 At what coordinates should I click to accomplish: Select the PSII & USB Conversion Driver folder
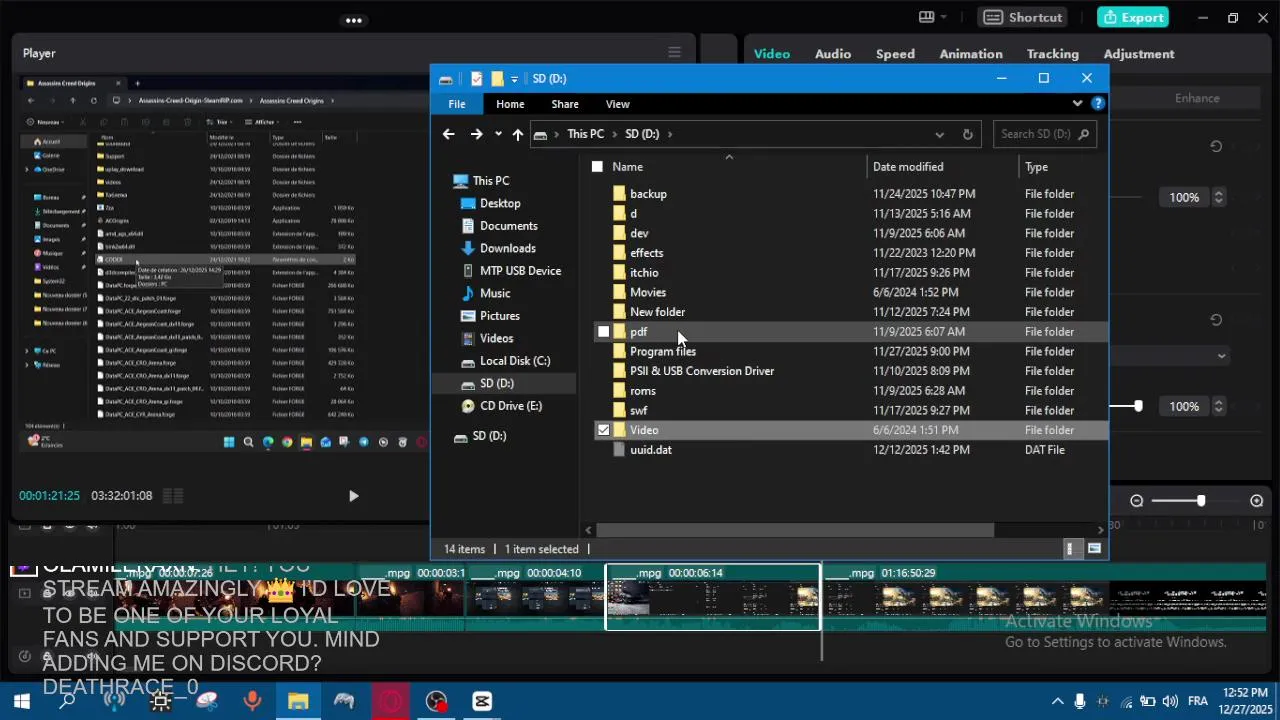(702, 371)
